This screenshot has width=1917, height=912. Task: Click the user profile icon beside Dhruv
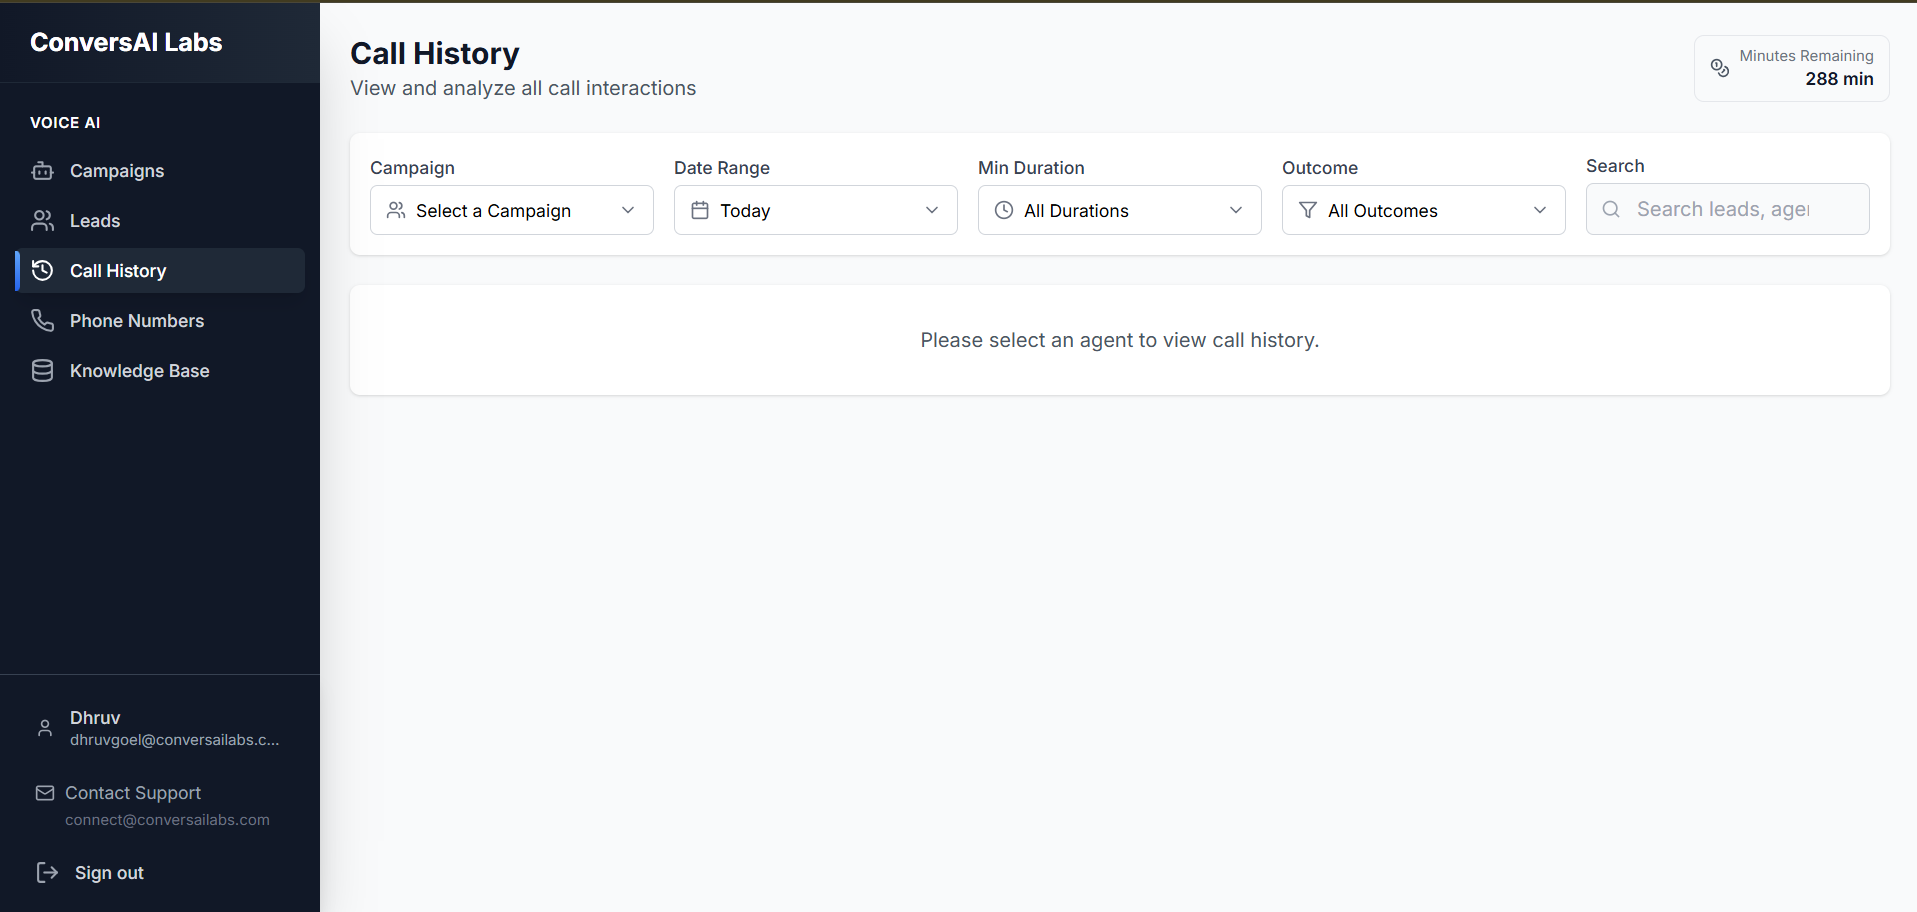(x=45, y=728)
